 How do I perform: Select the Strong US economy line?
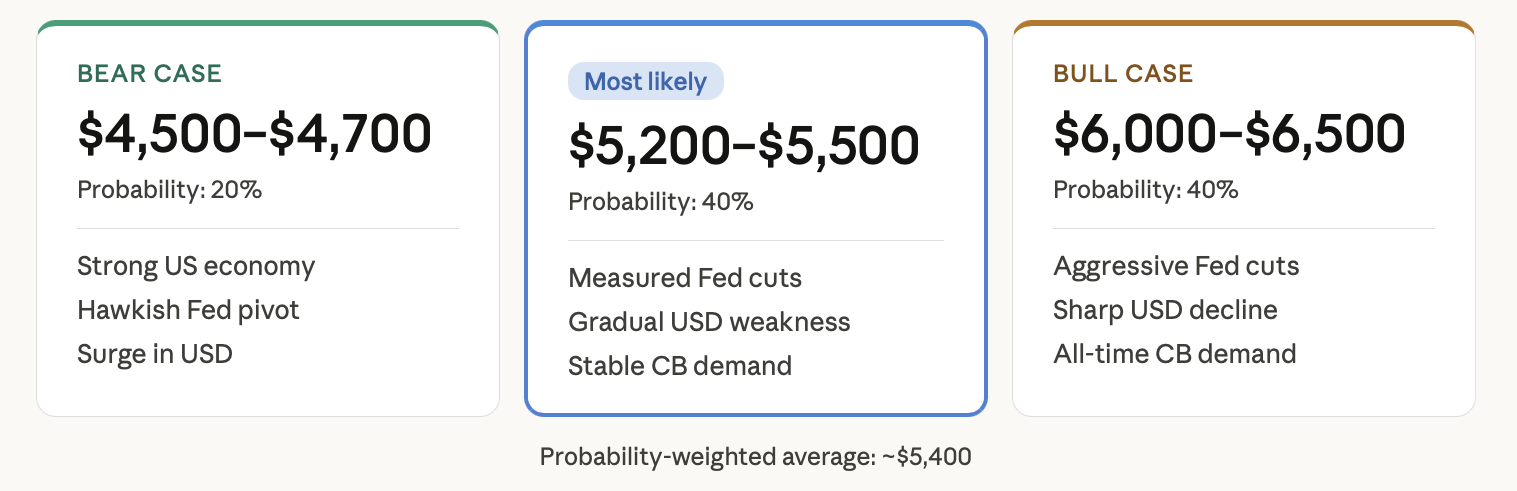pos(196,266)
